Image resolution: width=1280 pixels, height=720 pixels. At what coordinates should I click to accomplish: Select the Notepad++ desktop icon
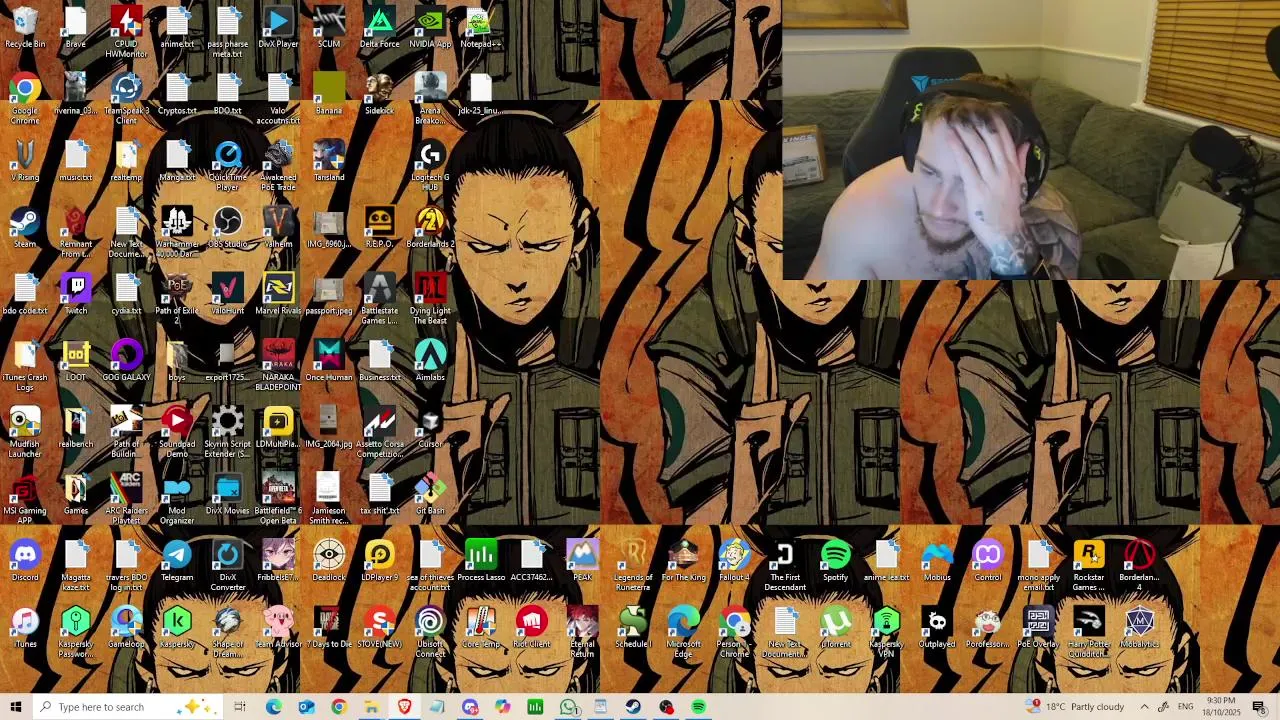[480, 27]
